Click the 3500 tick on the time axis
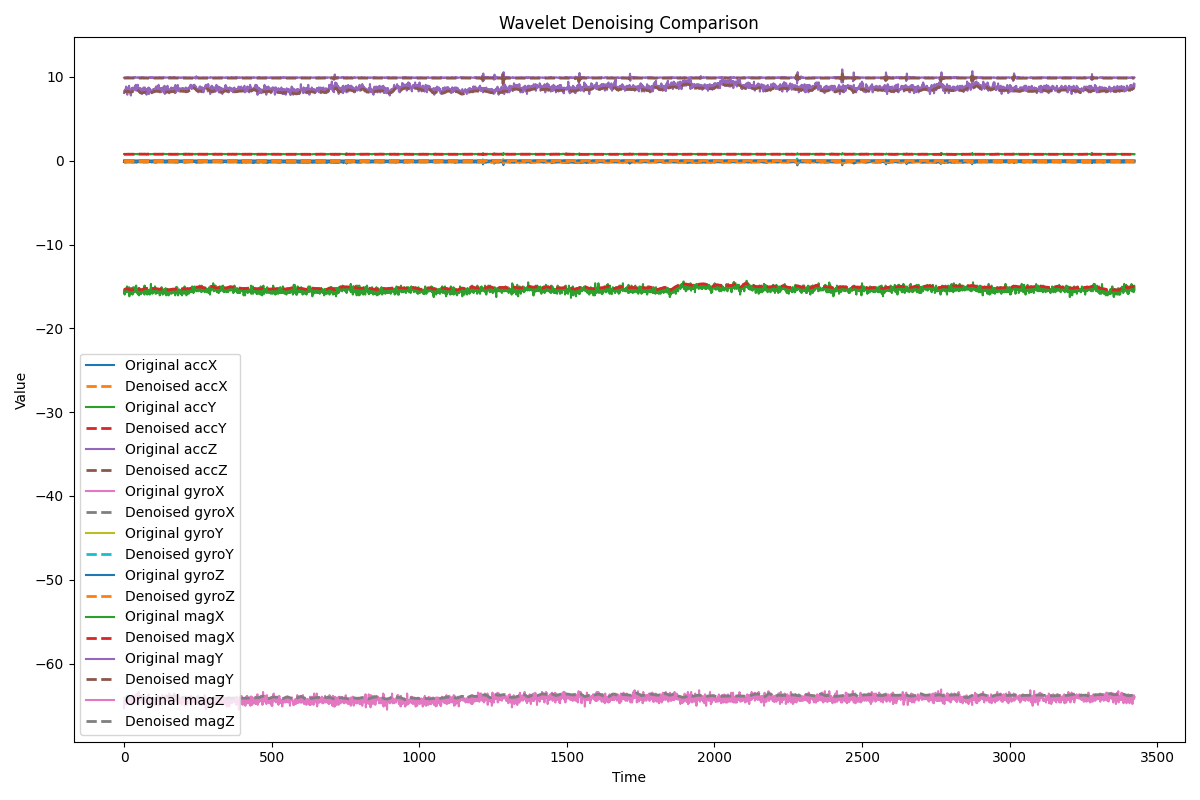The image size is (1200, 800). coord(1157,759)
